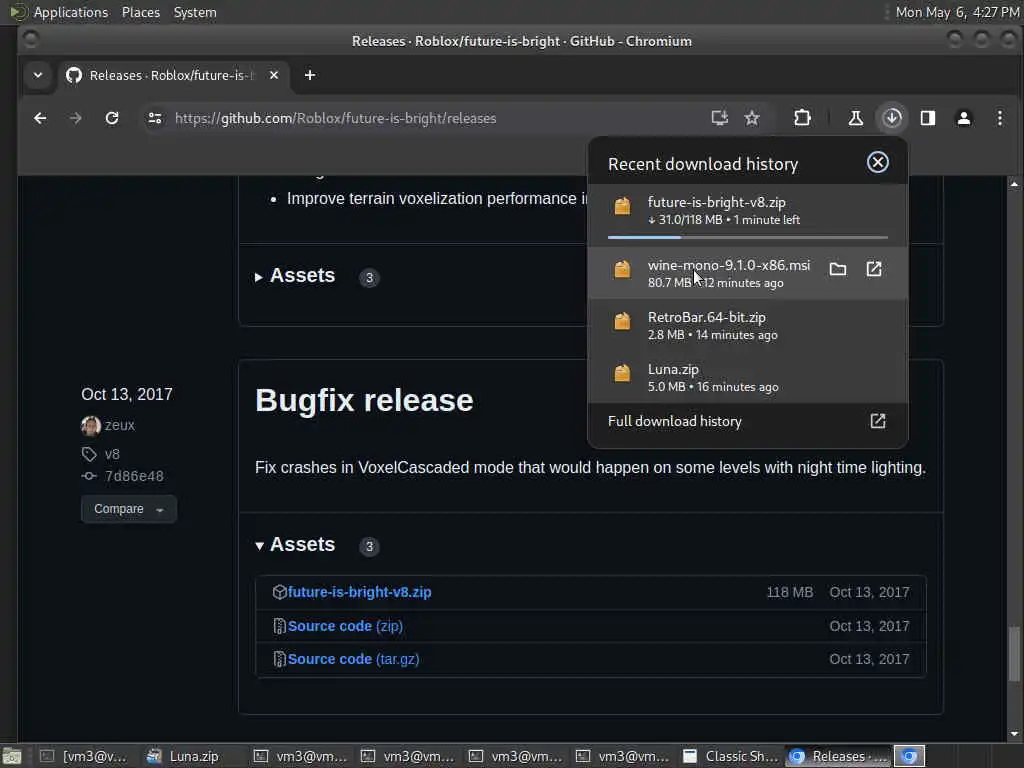
Task: Click the page vertical scrollbar thumb
Action: [1014, 654]
